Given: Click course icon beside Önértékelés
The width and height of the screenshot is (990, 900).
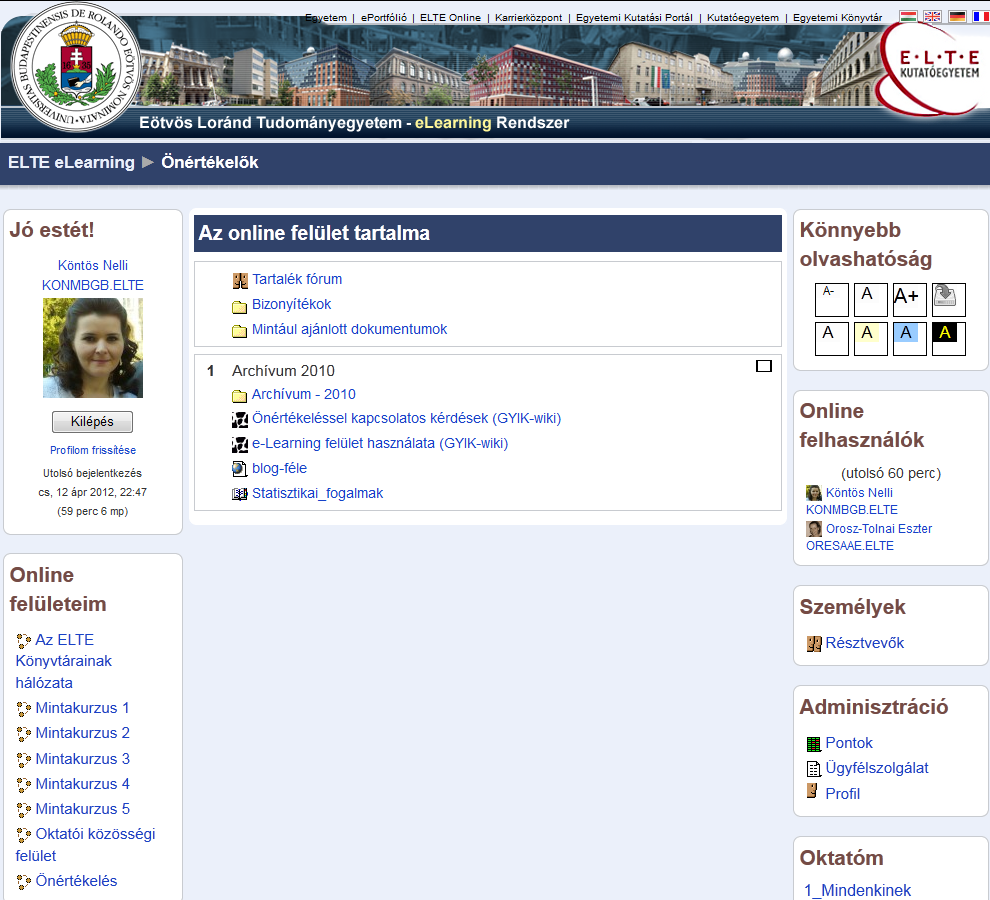Looking at the screenshot, I should pyautogui.click(x=23, y=882).
